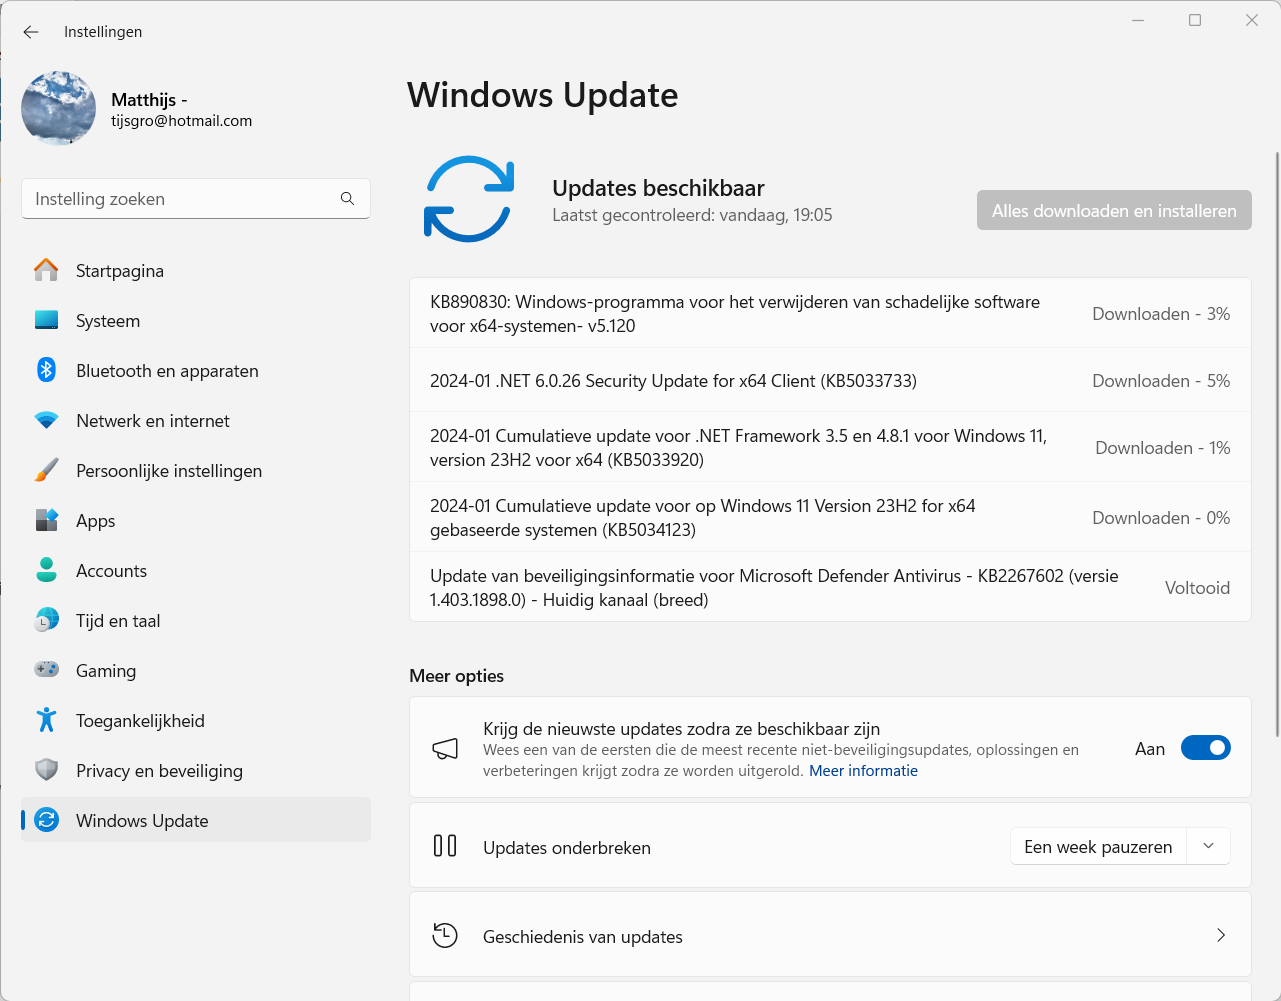Turn off the newest updates toggle

pos(1205,748)
